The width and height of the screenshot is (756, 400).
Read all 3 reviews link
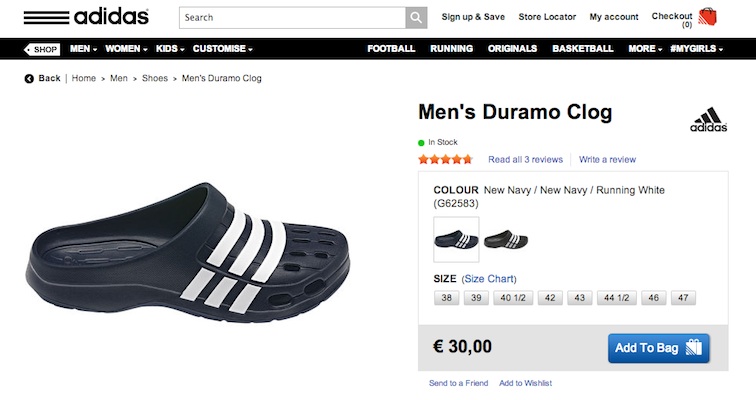point(525,160)
